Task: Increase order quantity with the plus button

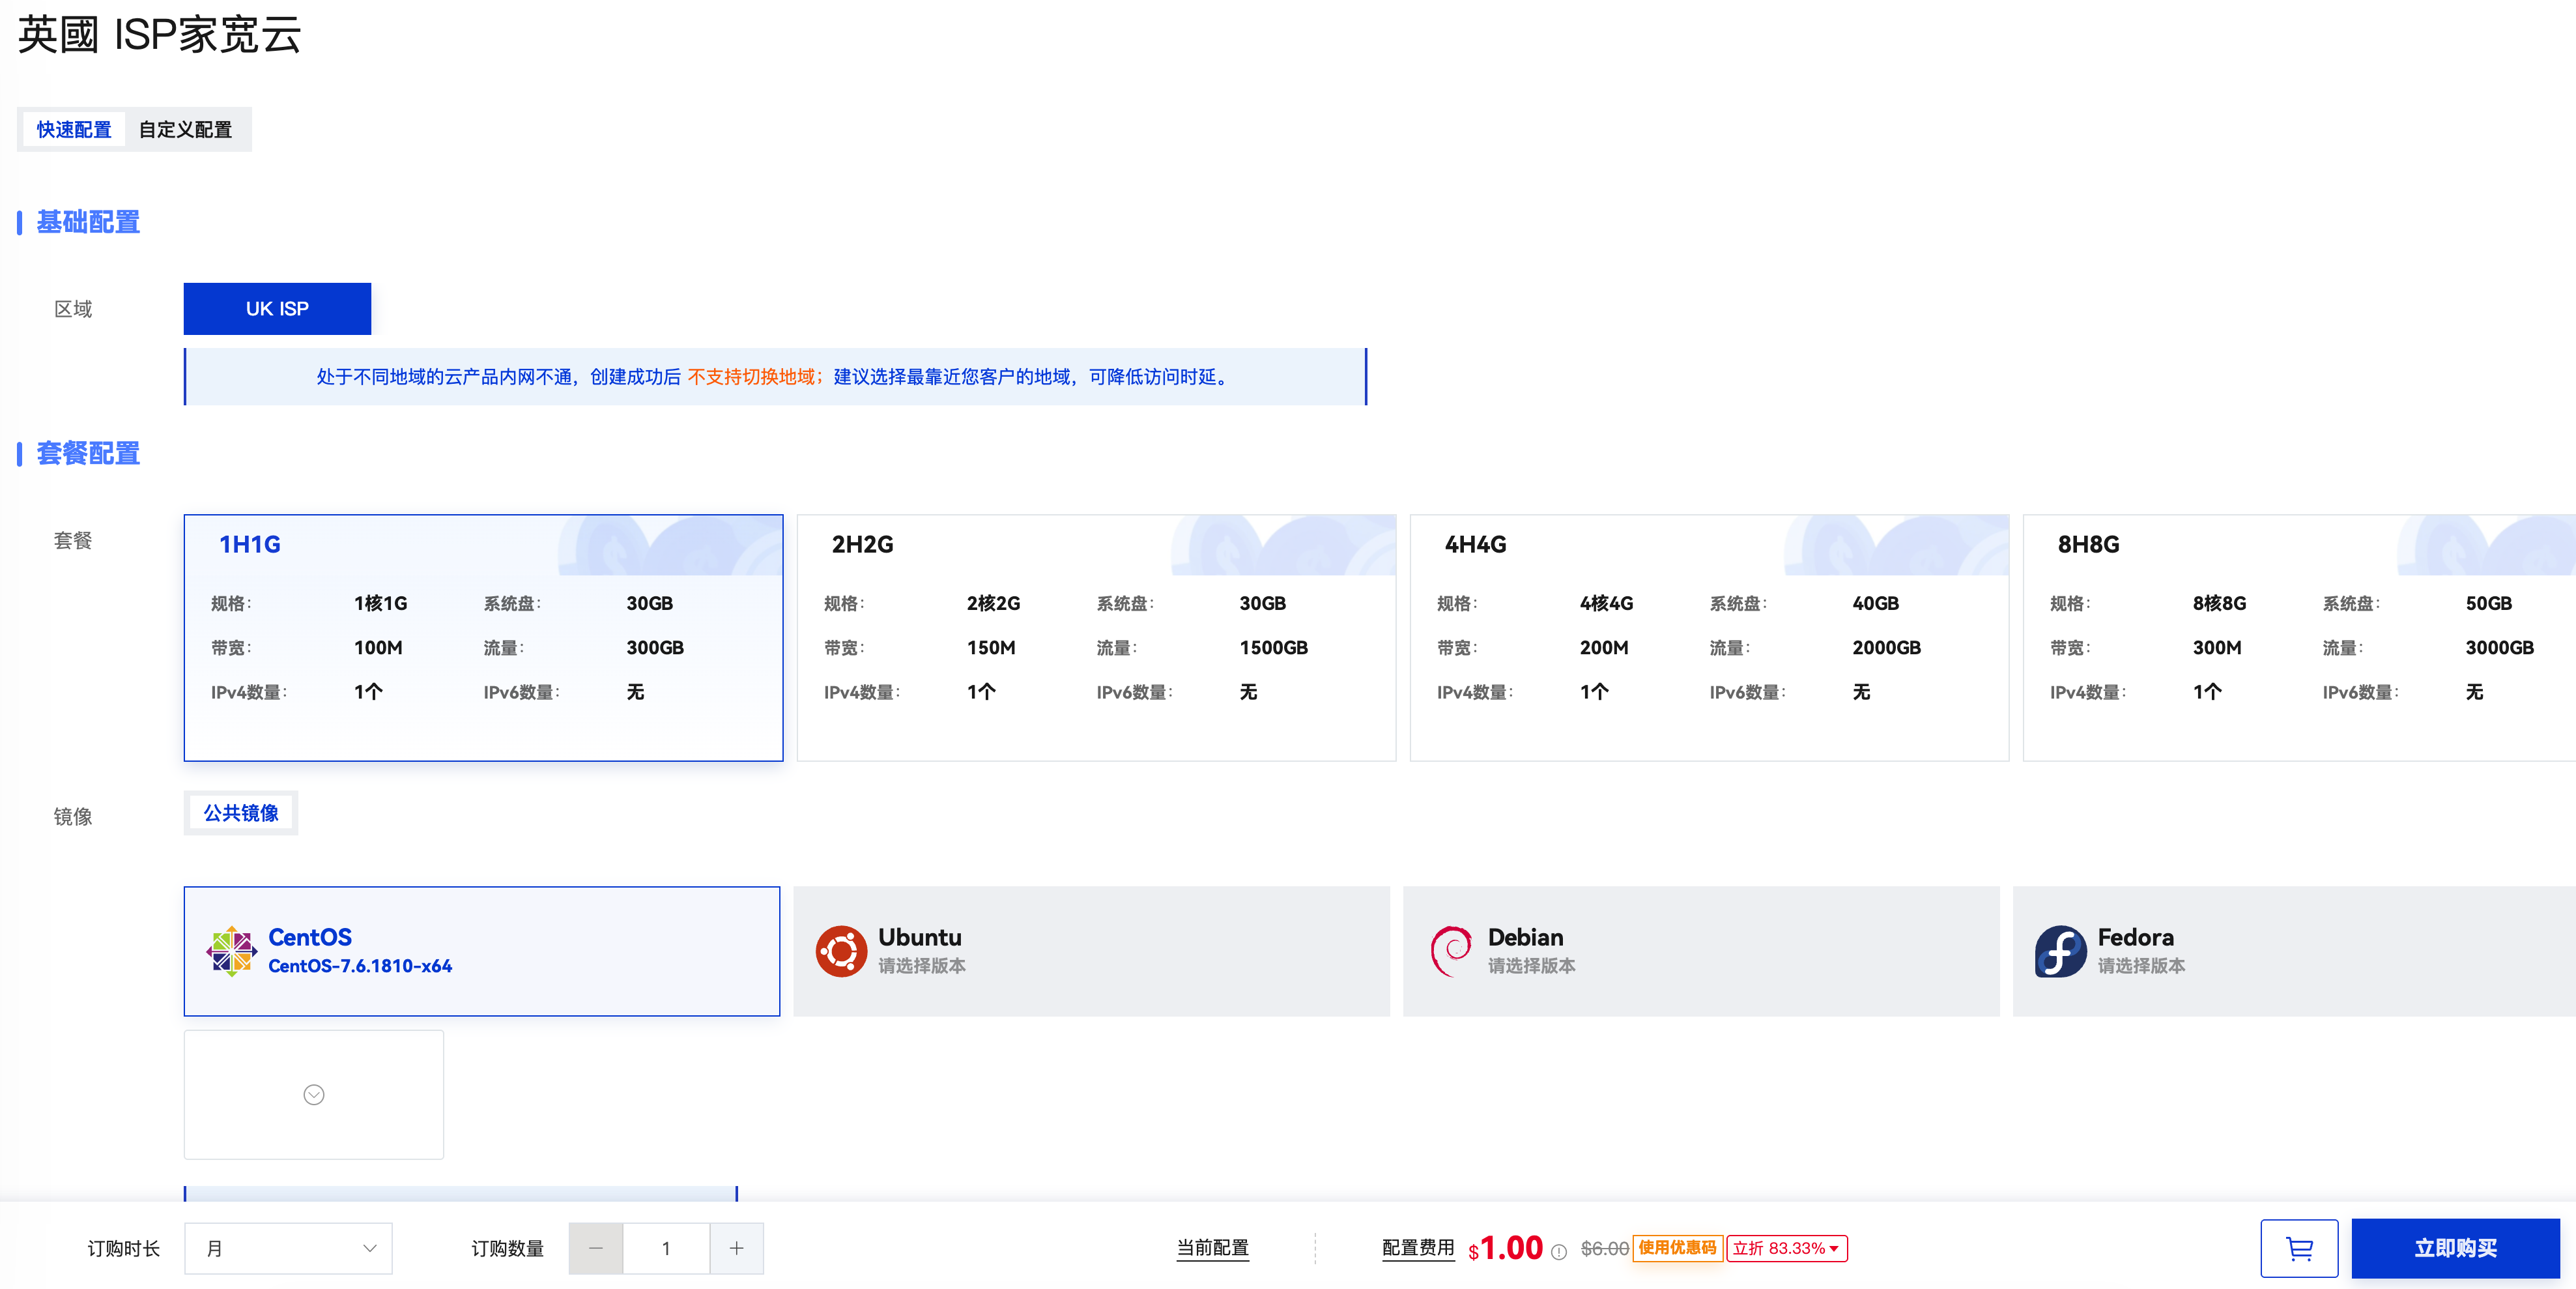Action: 737,1248
